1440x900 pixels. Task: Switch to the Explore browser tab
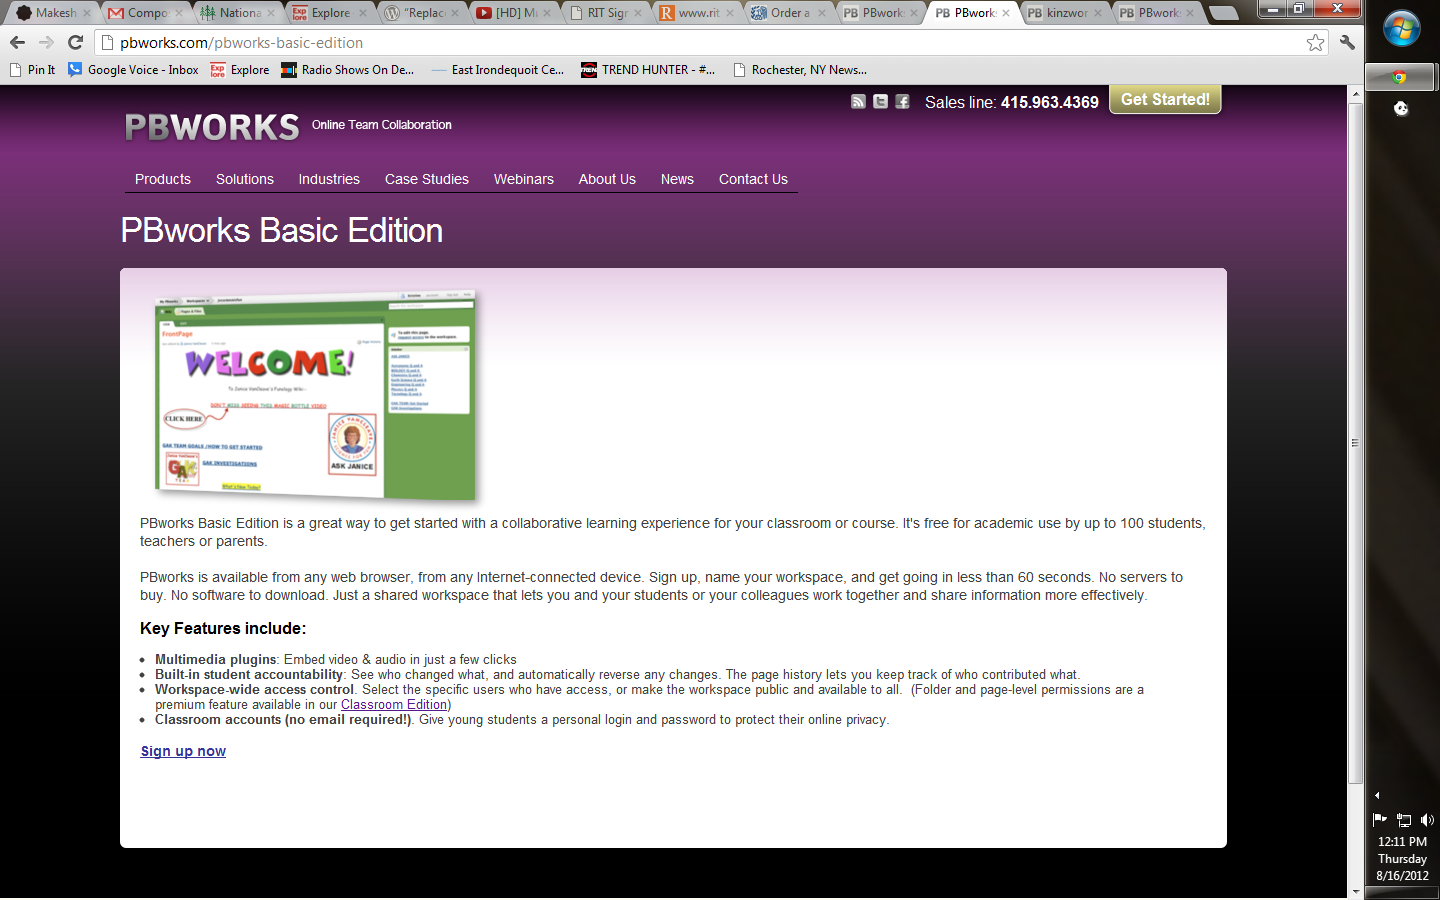pyautogui.click(x=329, y=13)
